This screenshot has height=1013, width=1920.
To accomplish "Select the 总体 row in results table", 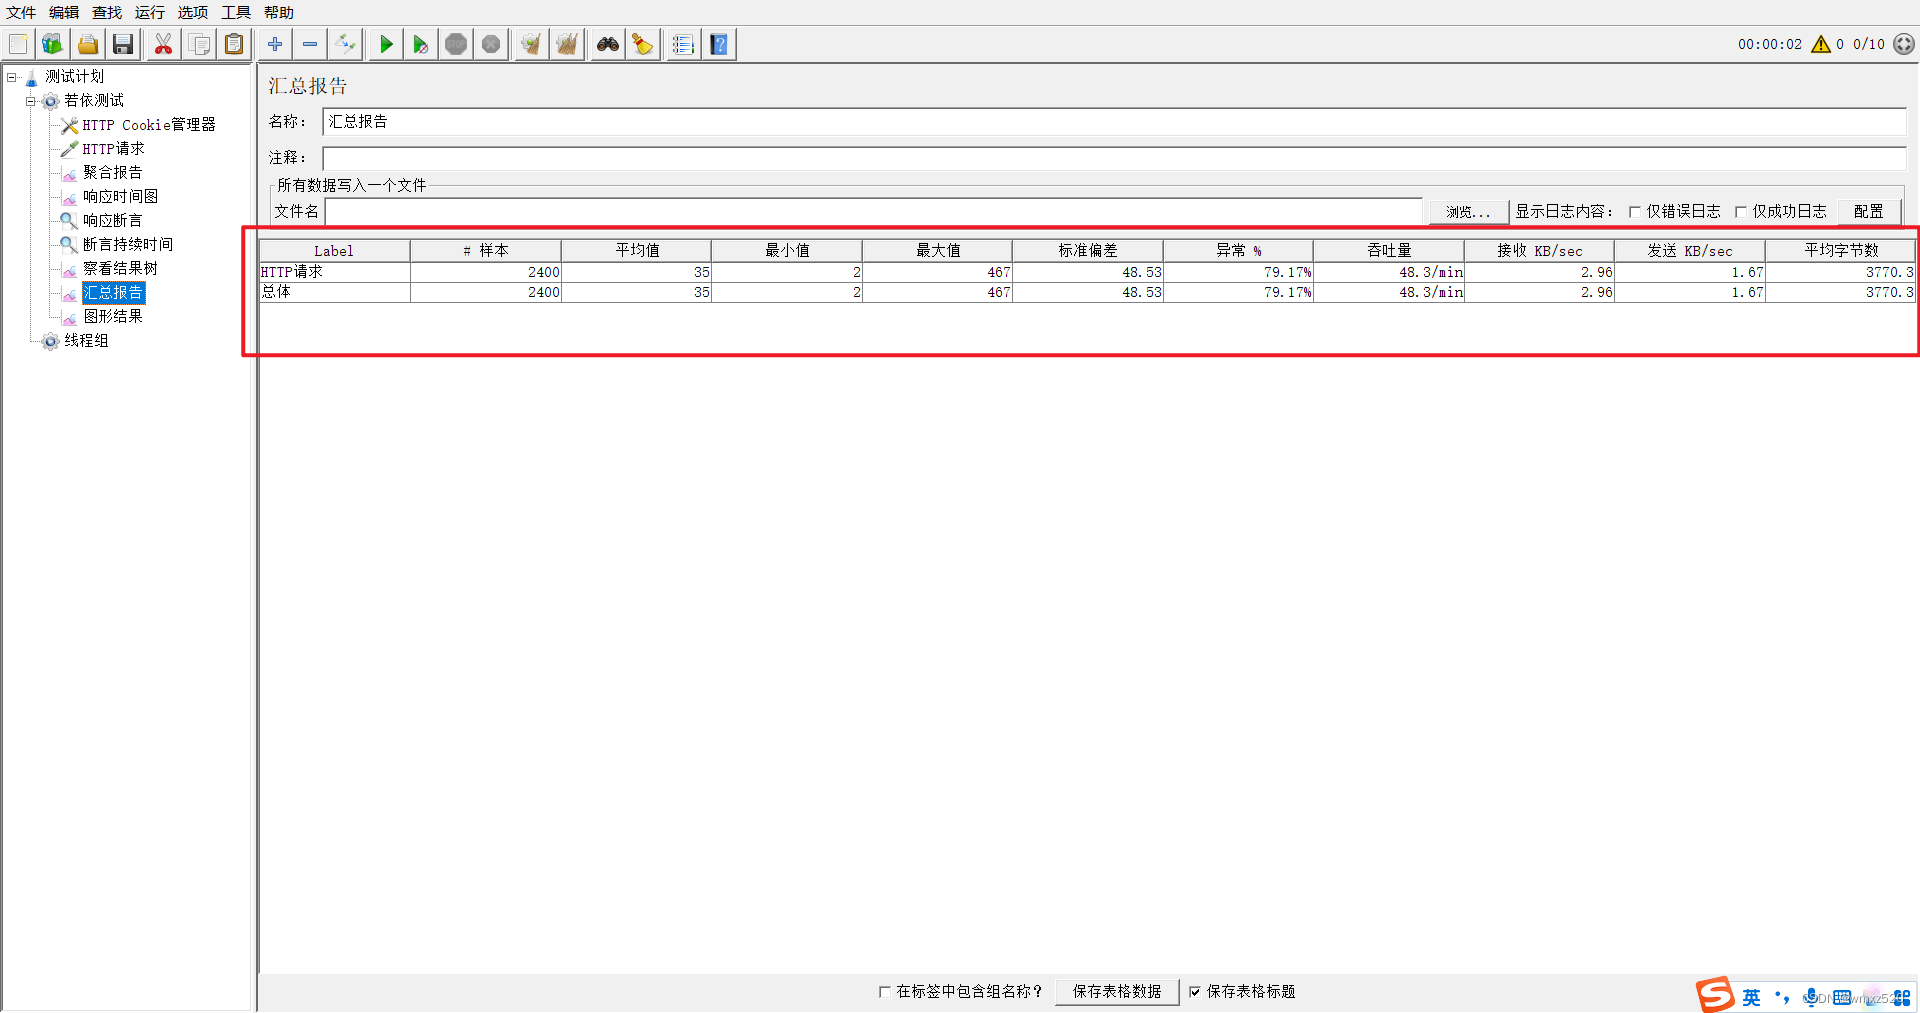I will click(1087, 292).
